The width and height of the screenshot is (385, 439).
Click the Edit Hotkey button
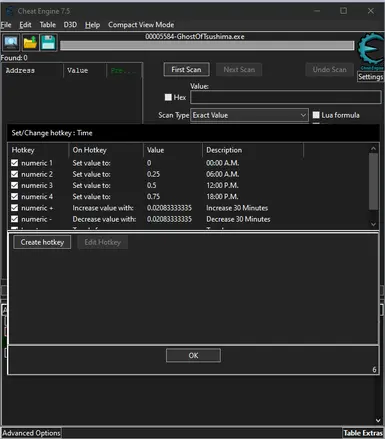click(x=102, y=242)
